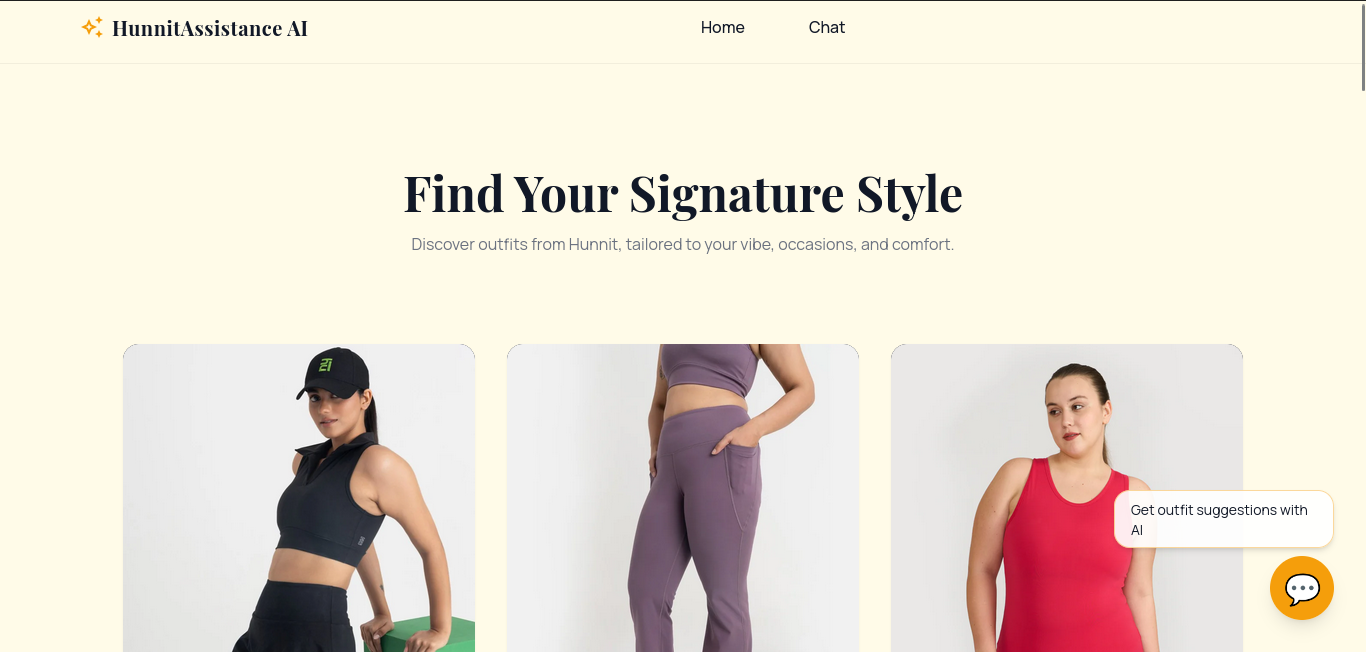The image size is (1366, 652).
Task: Click the black cap with green logo
Action: click(333, 372)
